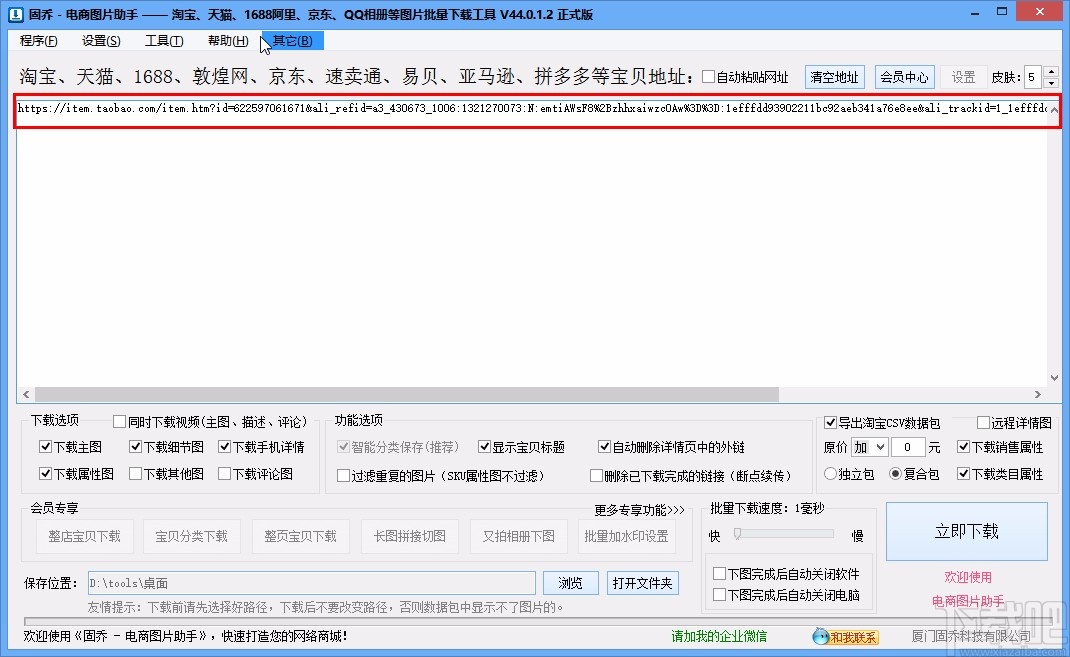Click the 立即下载 button
1070x657 pixels.
pyautogui.click(x=966, y=531)
